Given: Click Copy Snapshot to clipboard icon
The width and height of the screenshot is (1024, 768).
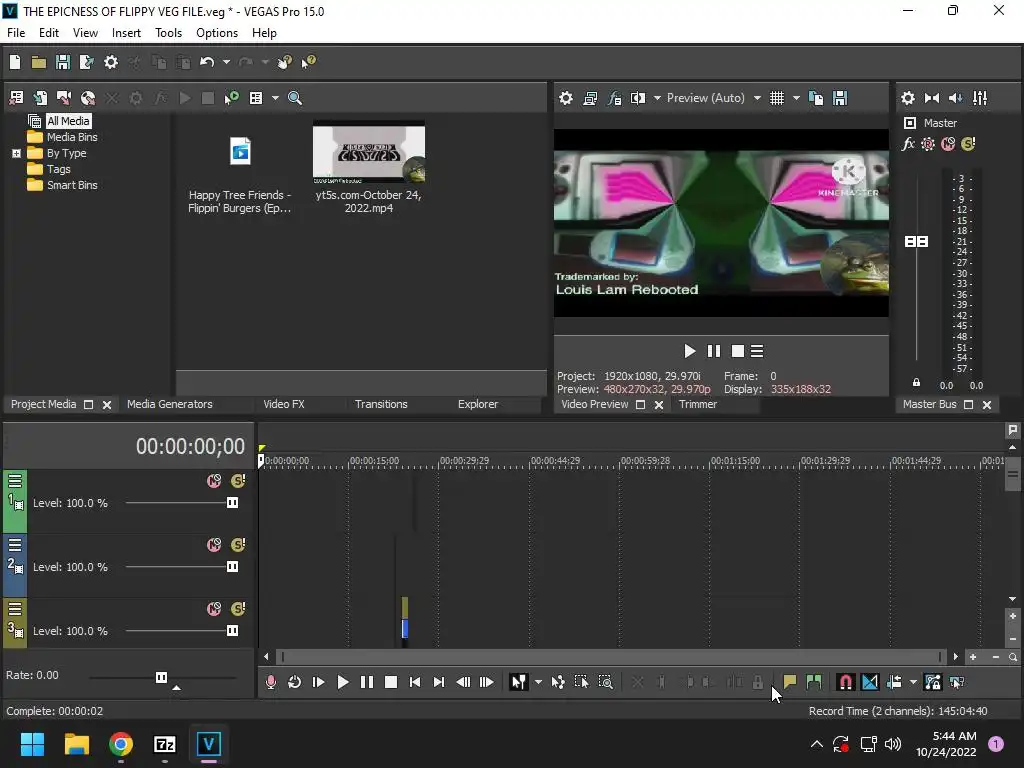Looking at the screenshot, I should click(816, 98).
